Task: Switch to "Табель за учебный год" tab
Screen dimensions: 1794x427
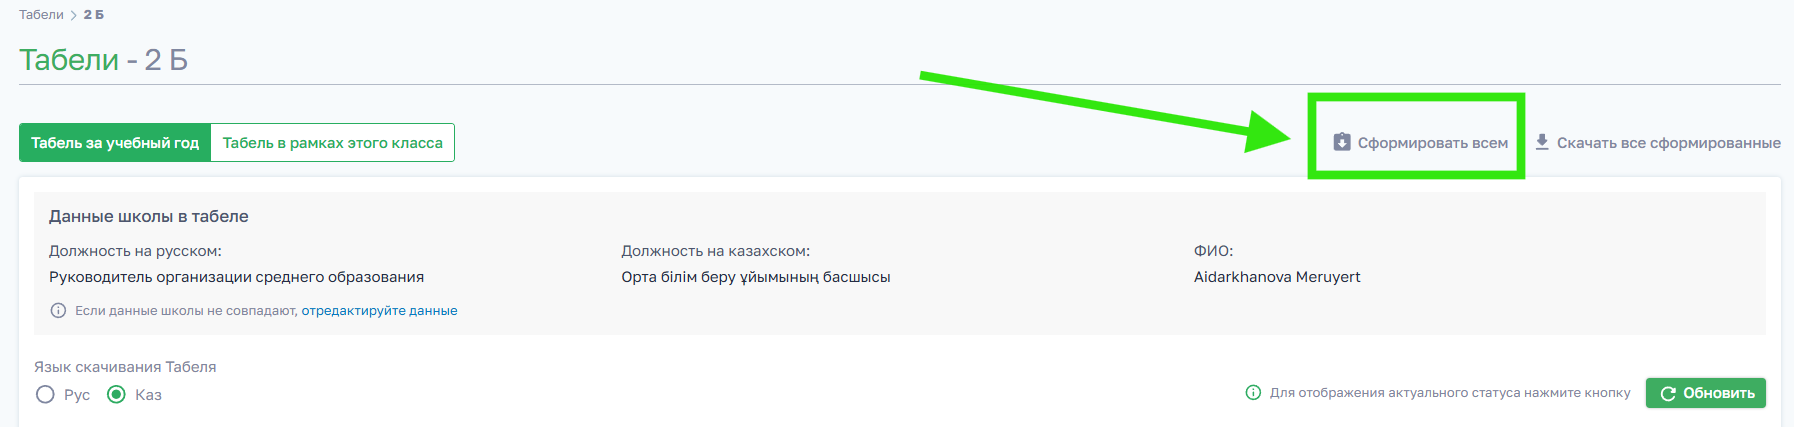Action: click(115, 143)
